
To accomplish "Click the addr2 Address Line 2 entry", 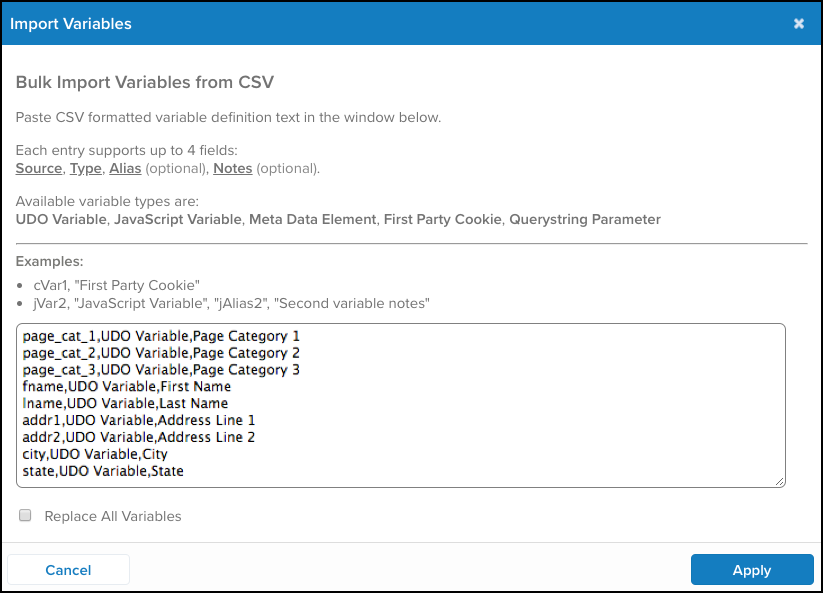I will [x=138, y=438].
